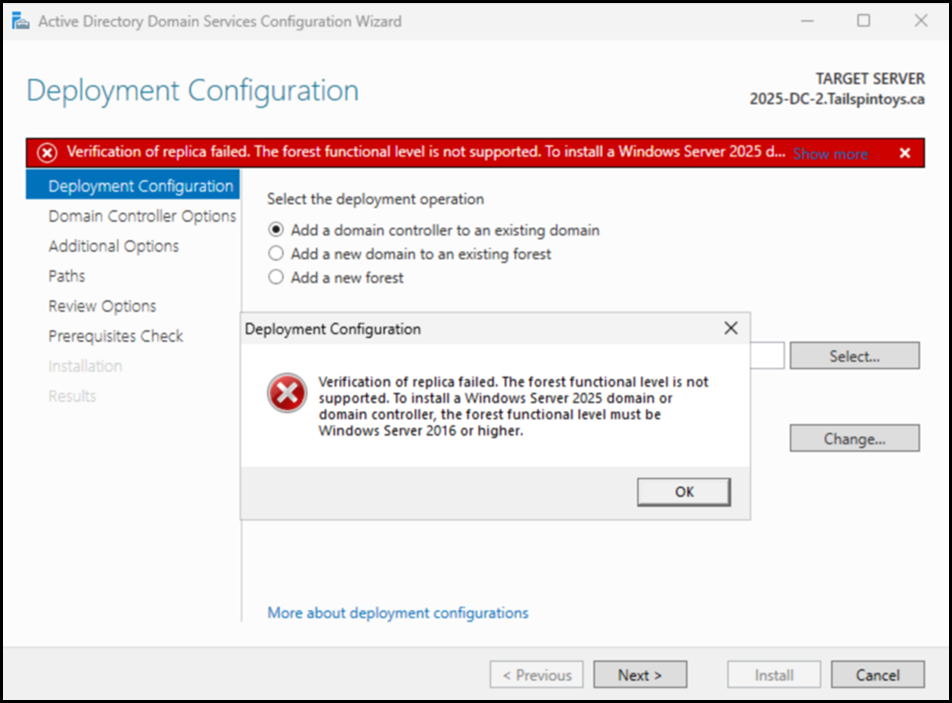Select Add a domain controller to existing domain
The width and height of the screenshot is (952, 703).
click(x=277, y=230)
